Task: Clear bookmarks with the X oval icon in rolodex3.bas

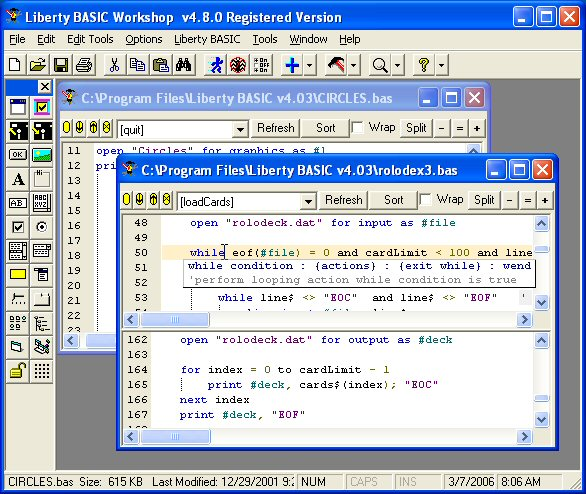Action: tap(167, 200)
